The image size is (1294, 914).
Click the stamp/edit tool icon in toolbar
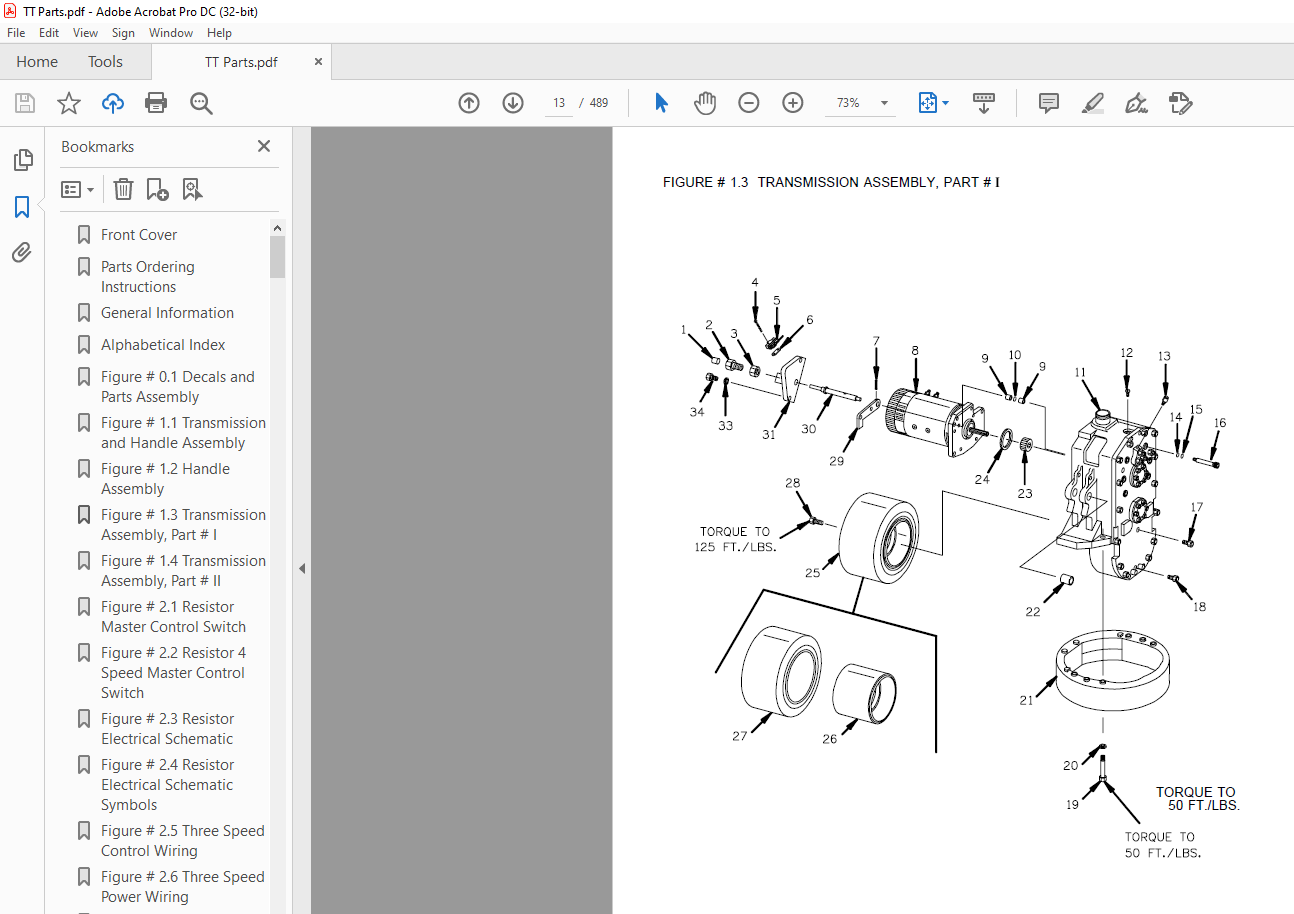click(1181, 103)
